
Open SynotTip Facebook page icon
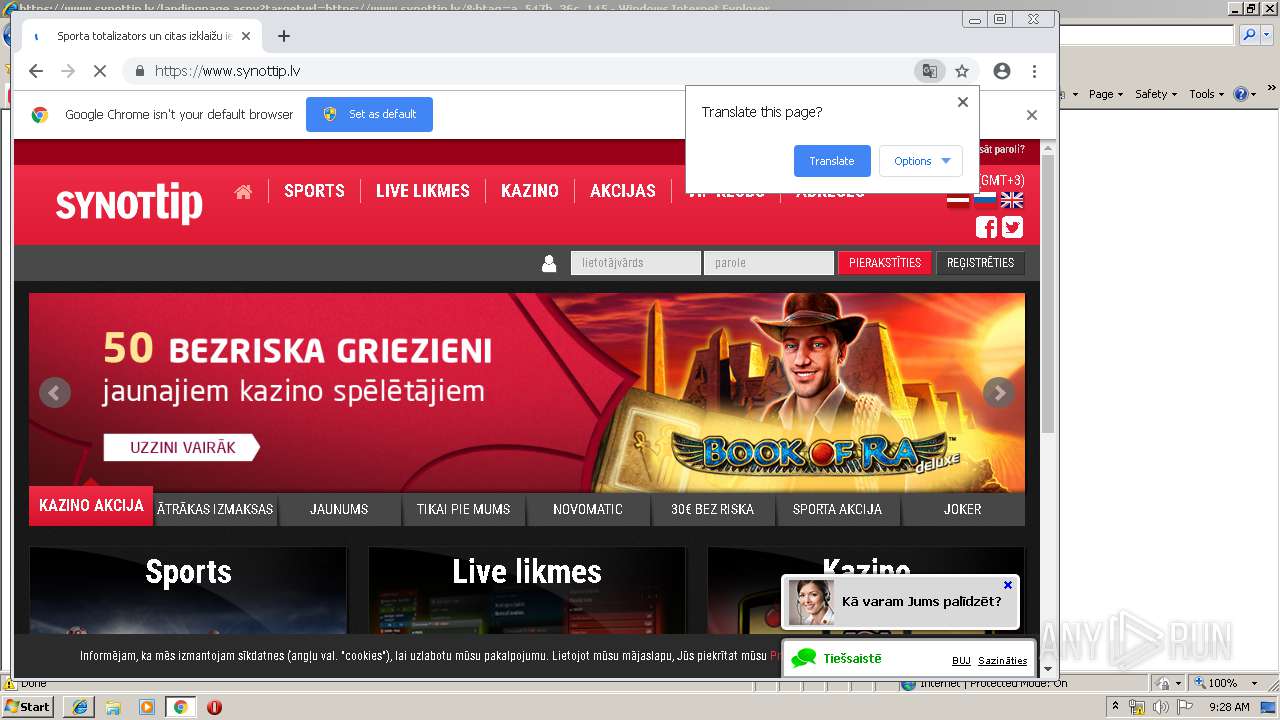[986, 227]
